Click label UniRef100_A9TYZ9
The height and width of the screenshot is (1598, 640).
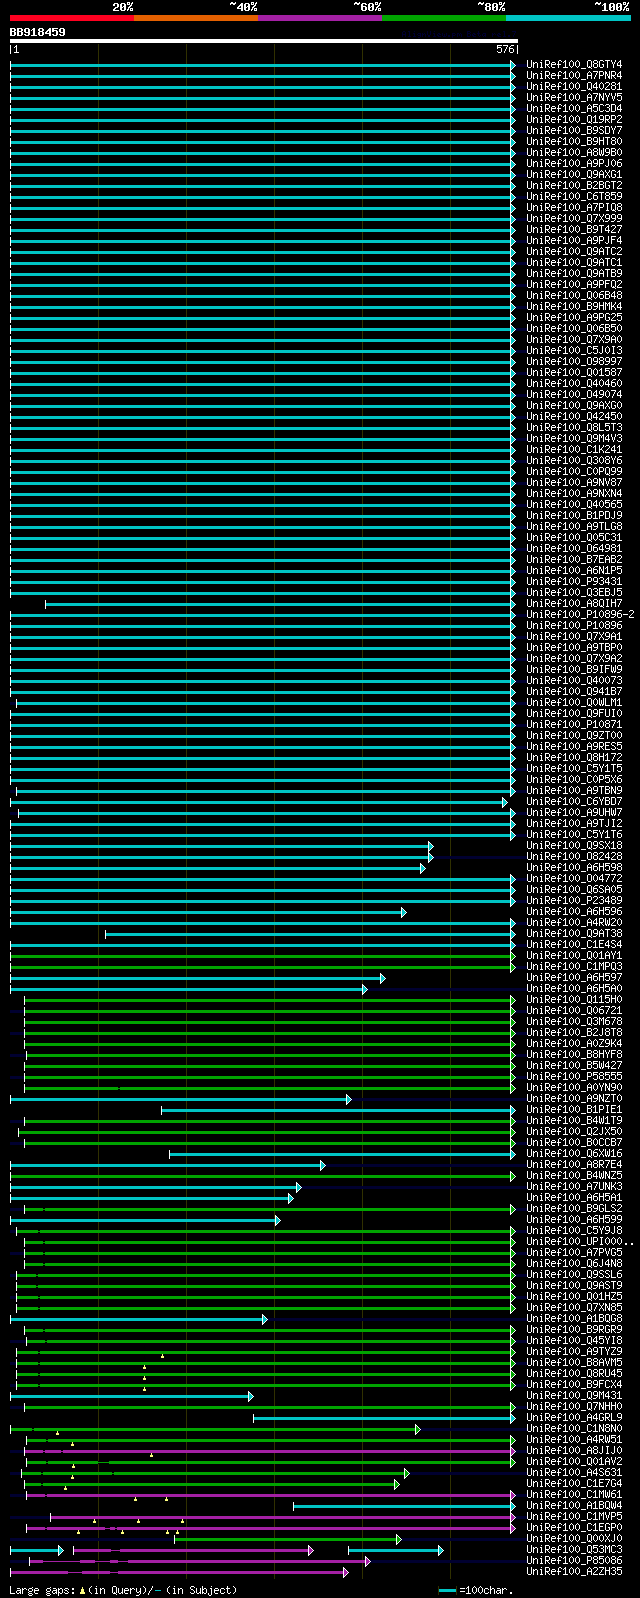coord(574,1352)
